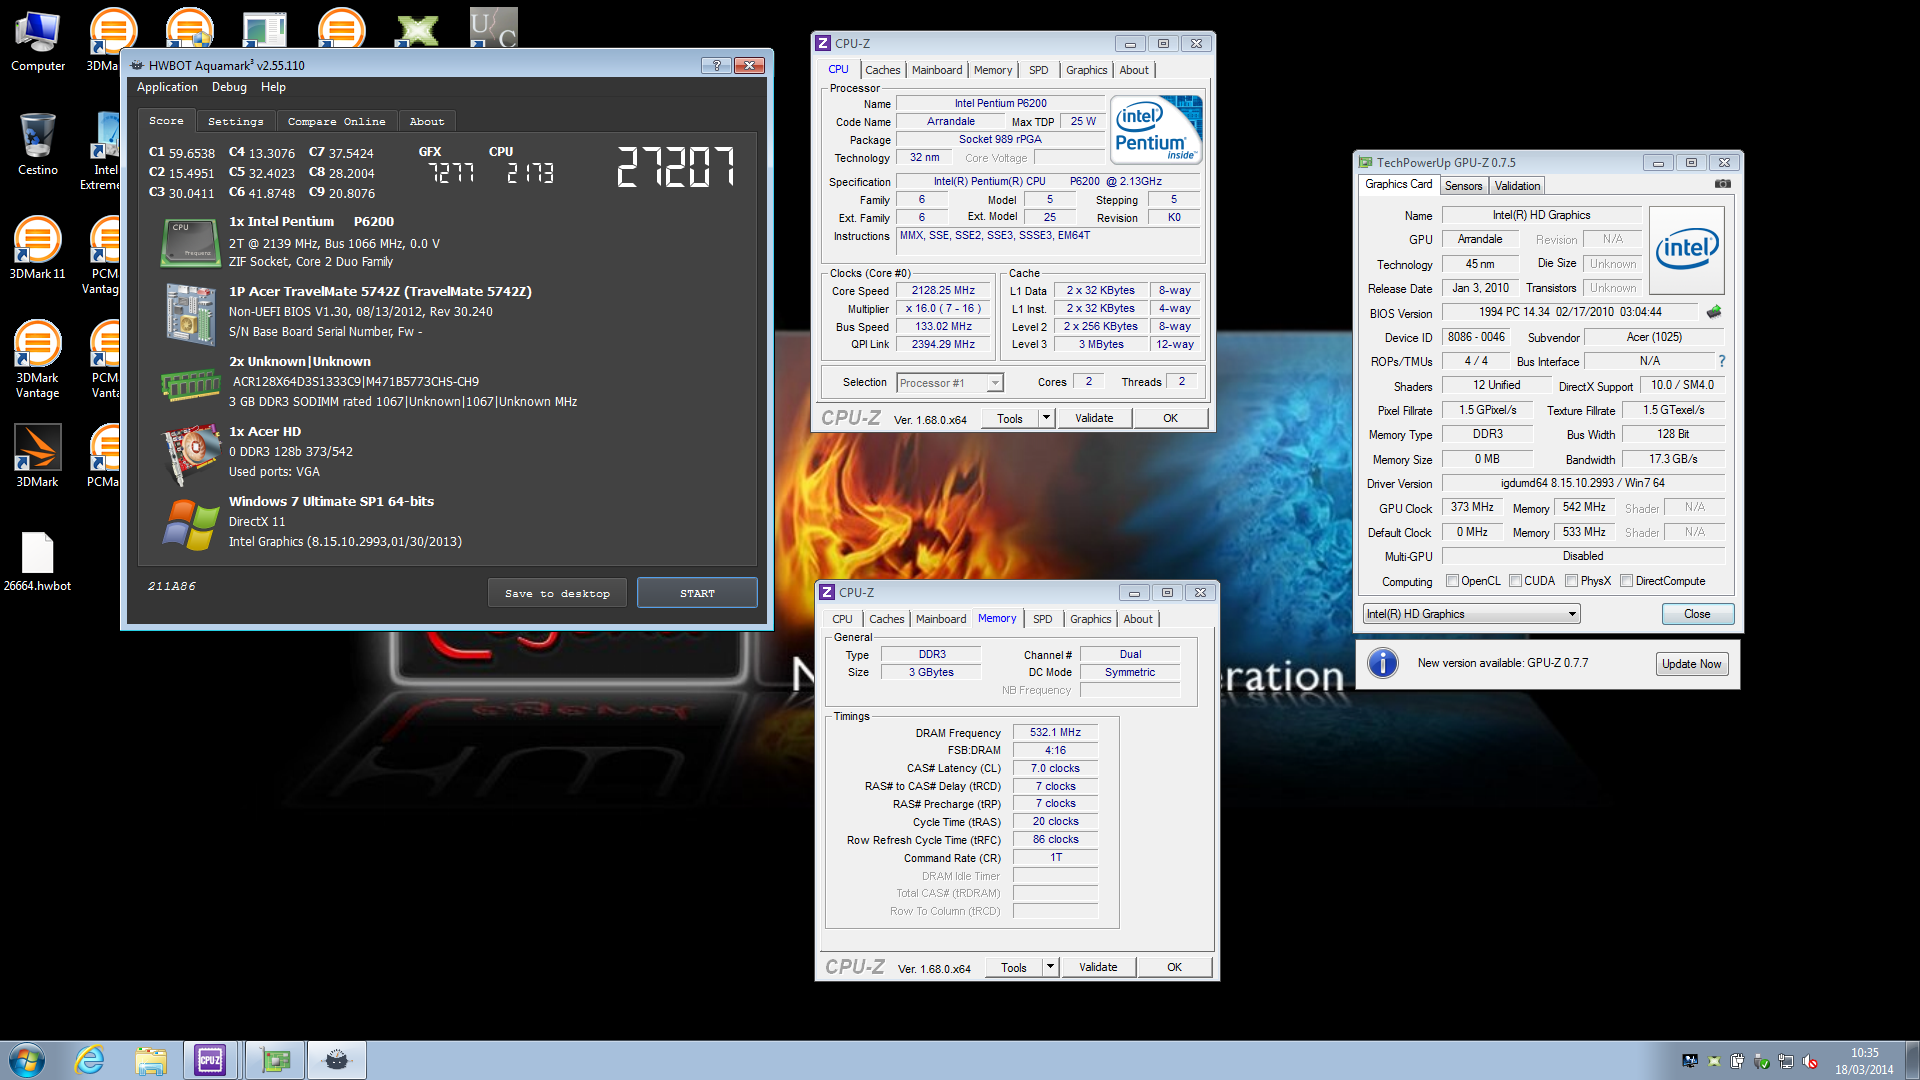Image resolution: width=1920 pixels, height=1080 pixels.
Task: Click Tools in the bottom CPU-Z window
Action: (x=1014, y=967)
